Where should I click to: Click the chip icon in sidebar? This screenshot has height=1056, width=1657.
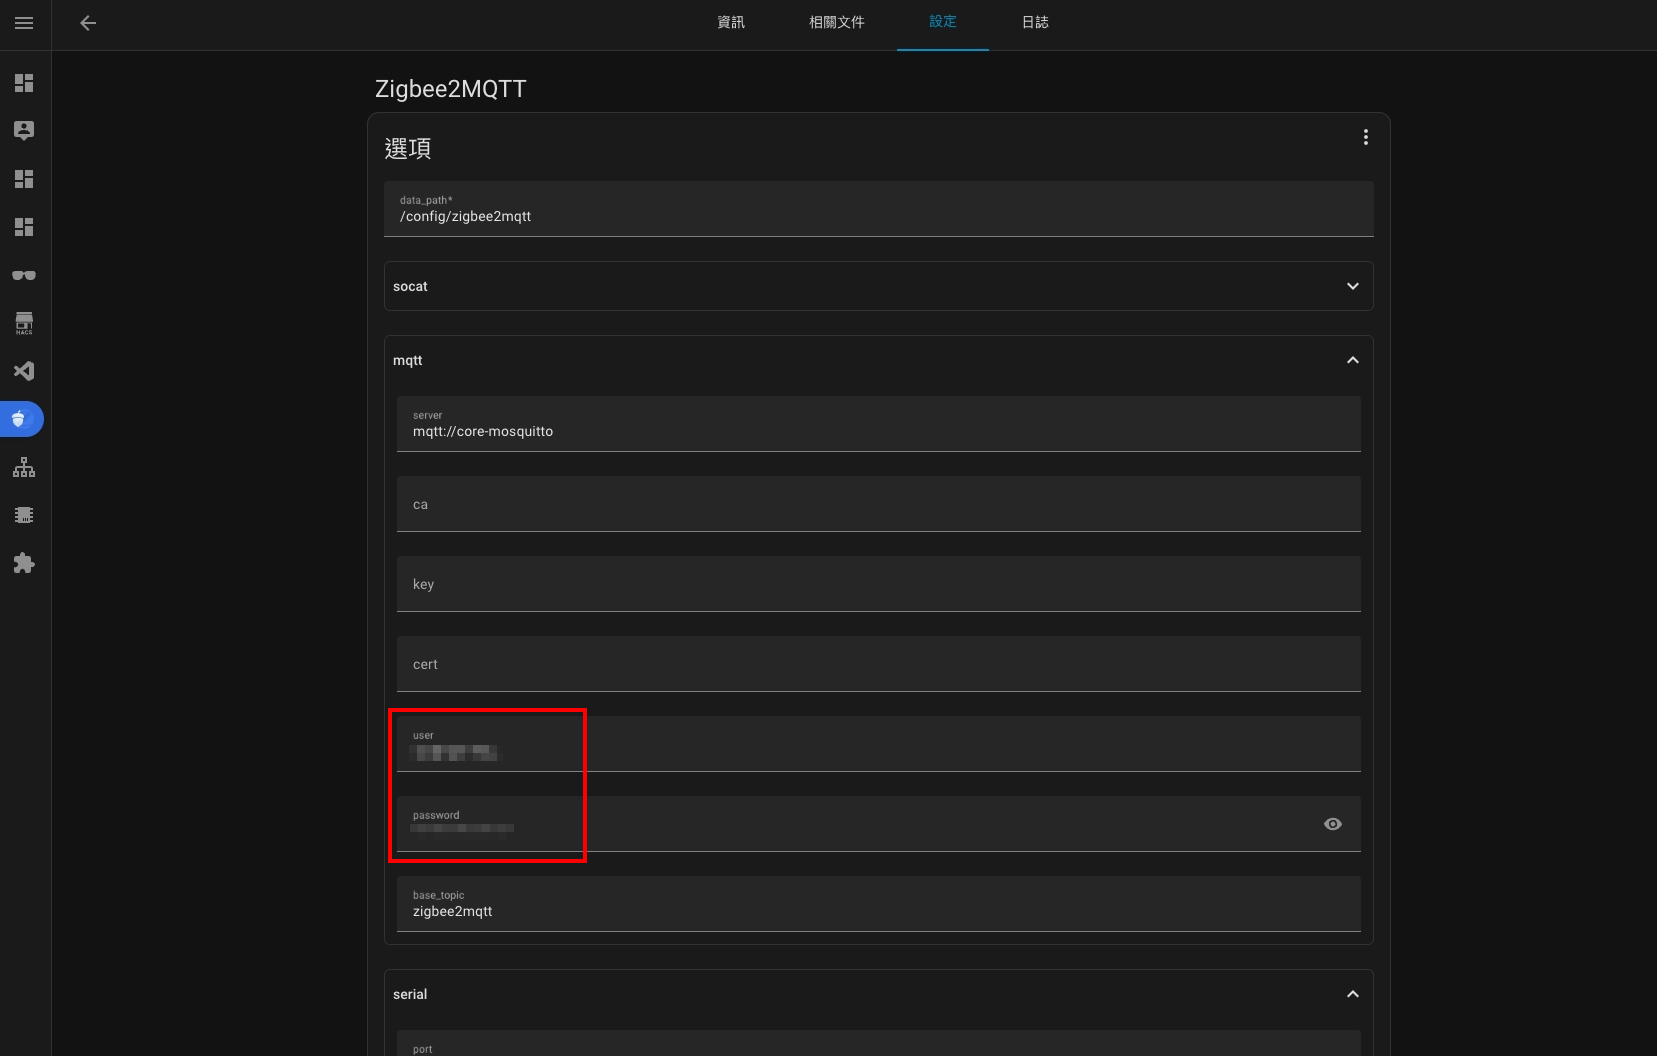pyautogui.click(x=24, y=515)
